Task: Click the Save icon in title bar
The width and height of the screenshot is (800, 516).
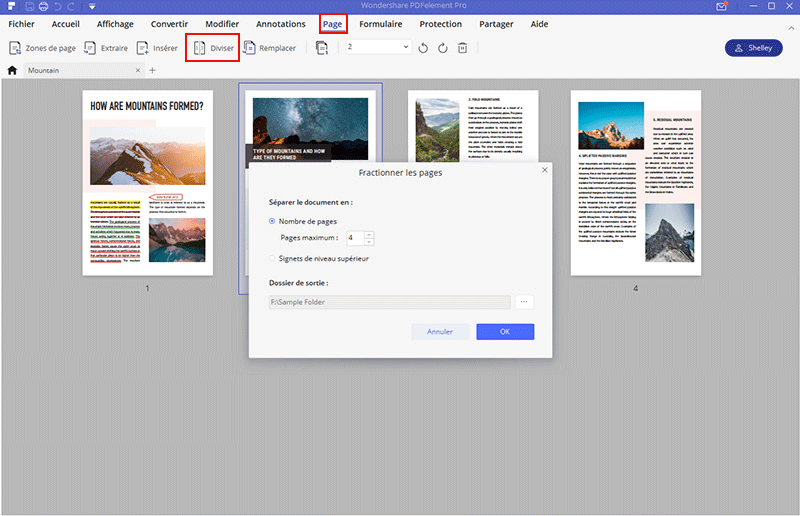Action: 30,6
